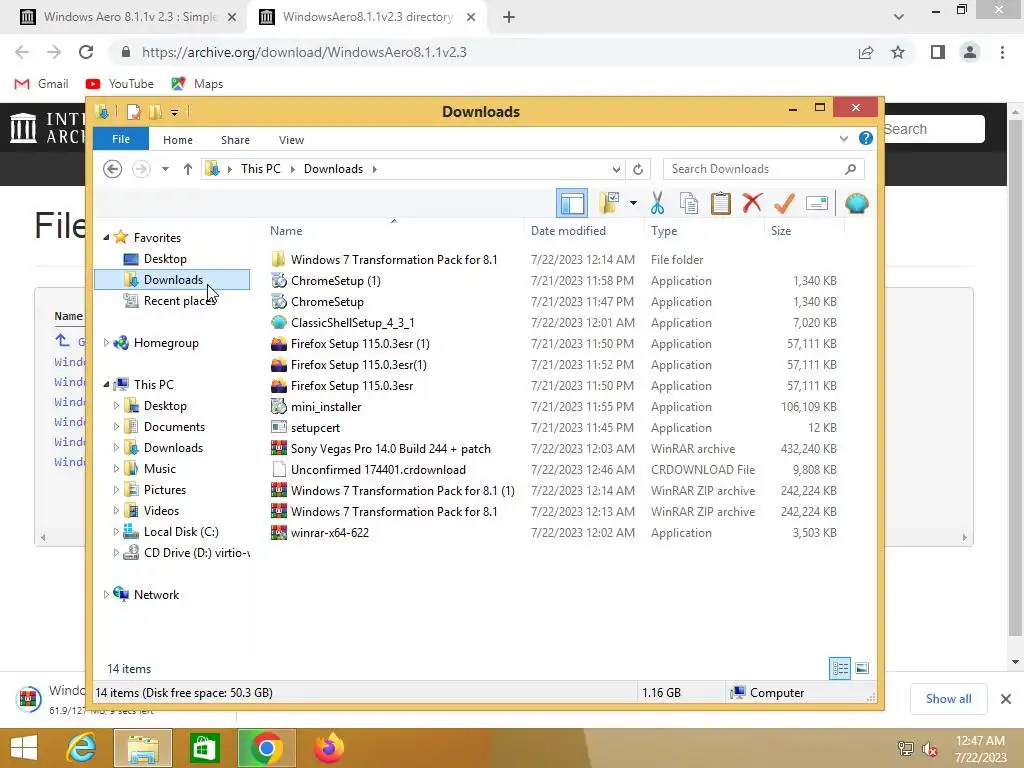Click Show all downloads in Chrome
The width and height of the screenshot is (1024, 768).
(948, 699)
